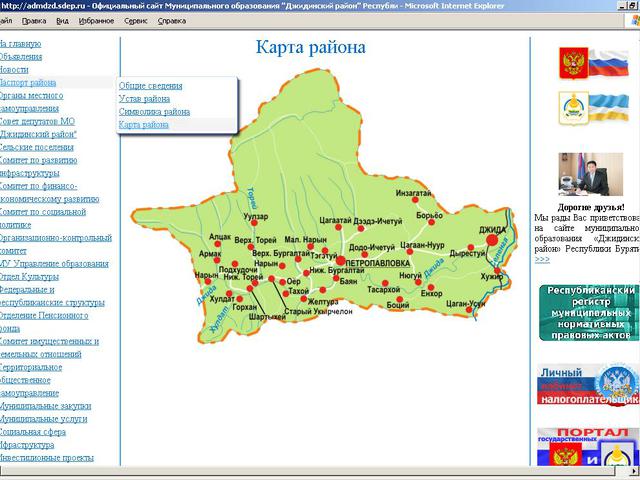
Task: Click the district head's photo
Action: click(x=590, y=175)
